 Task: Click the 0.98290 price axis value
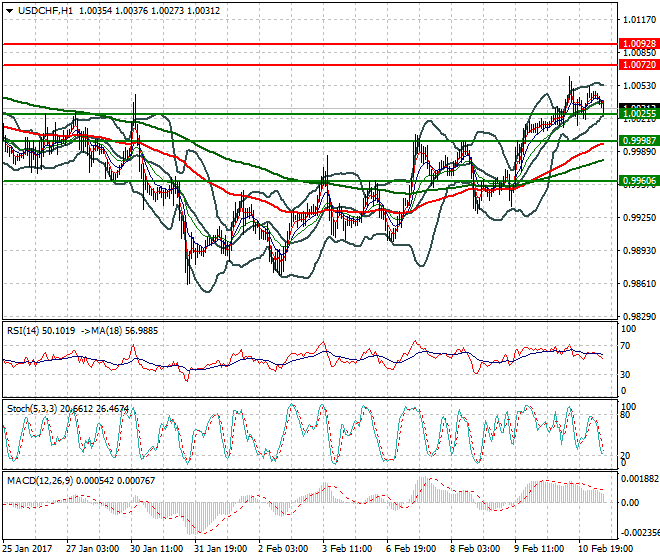click(639, 317)
